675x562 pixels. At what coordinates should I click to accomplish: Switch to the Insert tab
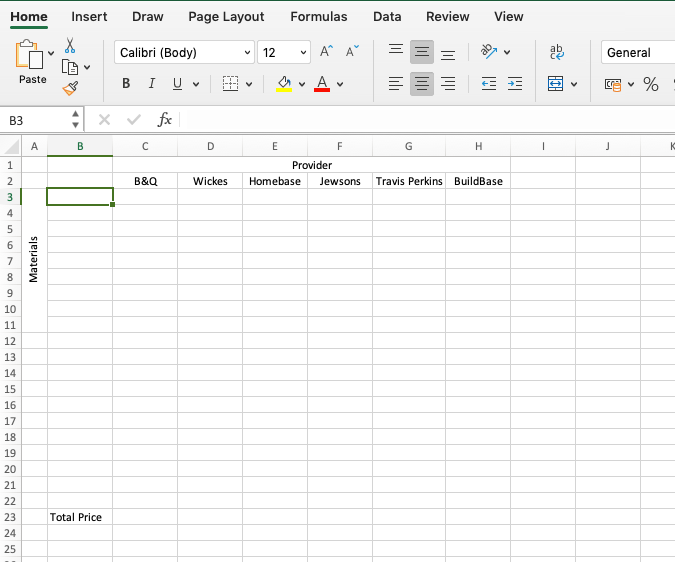click(x=89, y=16)
